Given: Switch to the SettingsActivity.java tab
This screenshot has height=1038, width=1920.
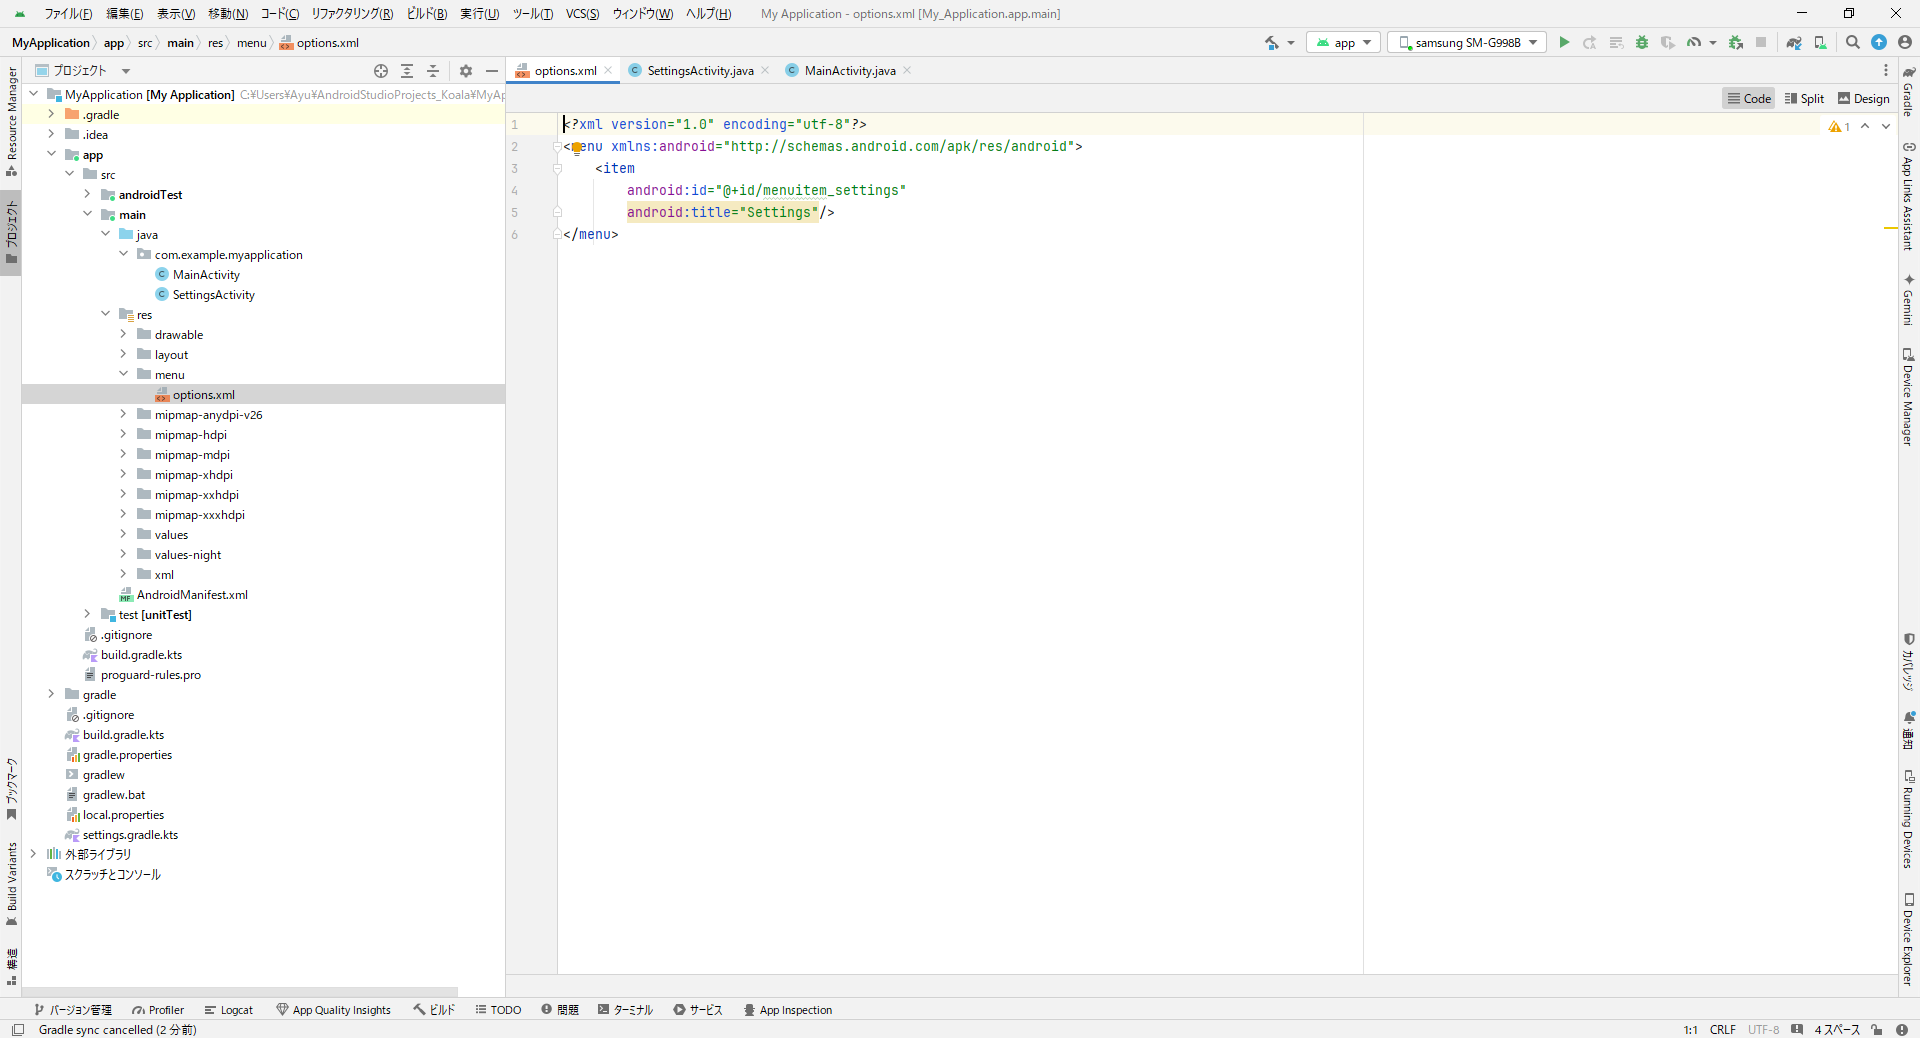Looking at the screenshot, I should [x=699, y=71].
